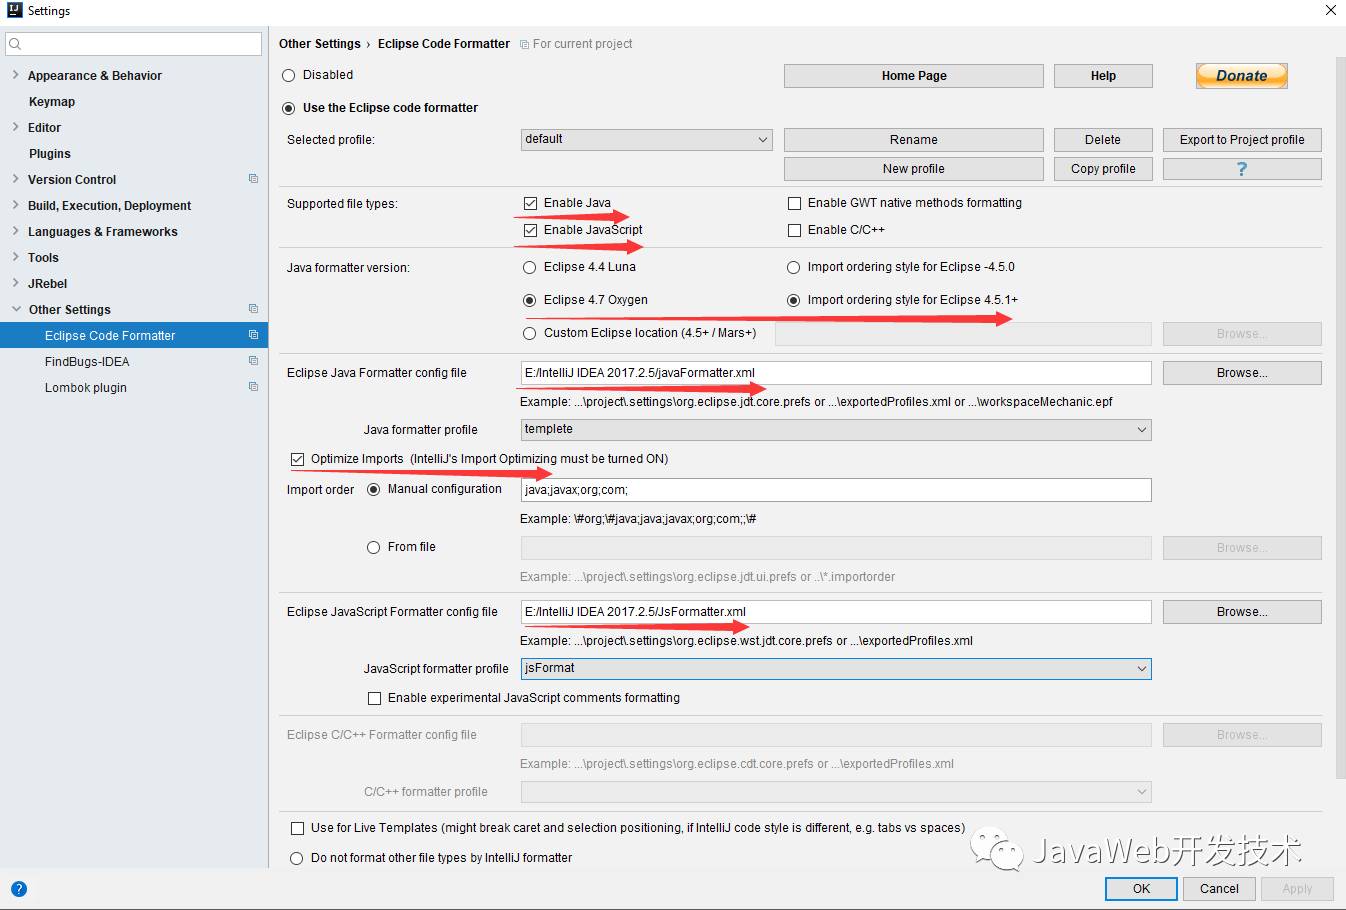Click OK to confirm settings
The image size is (1346, 910).
tap(1141, 889)
